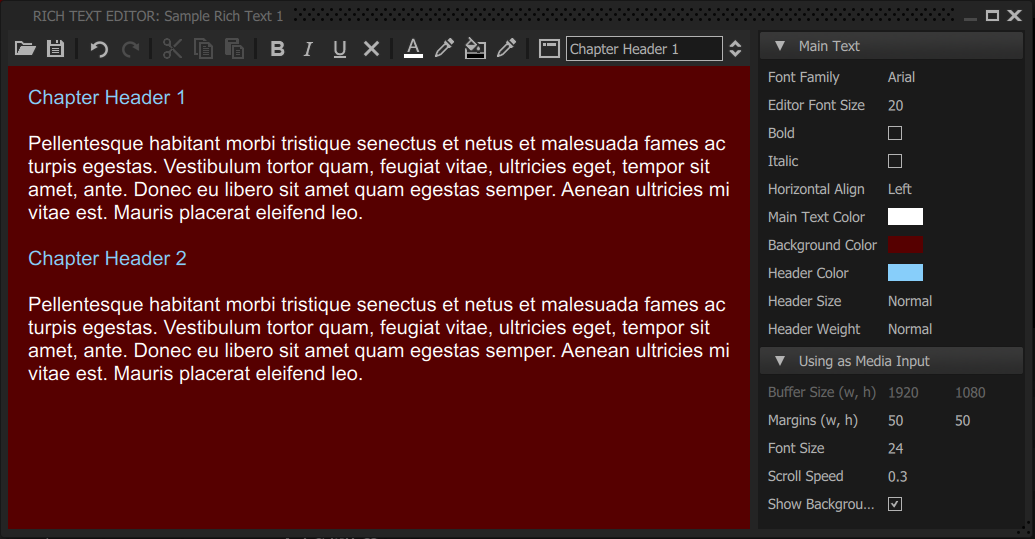The width and height of the screenshot is (1035, 539).
Task: Edit the Margins height value 50
Action: click(x=962, y=421)
